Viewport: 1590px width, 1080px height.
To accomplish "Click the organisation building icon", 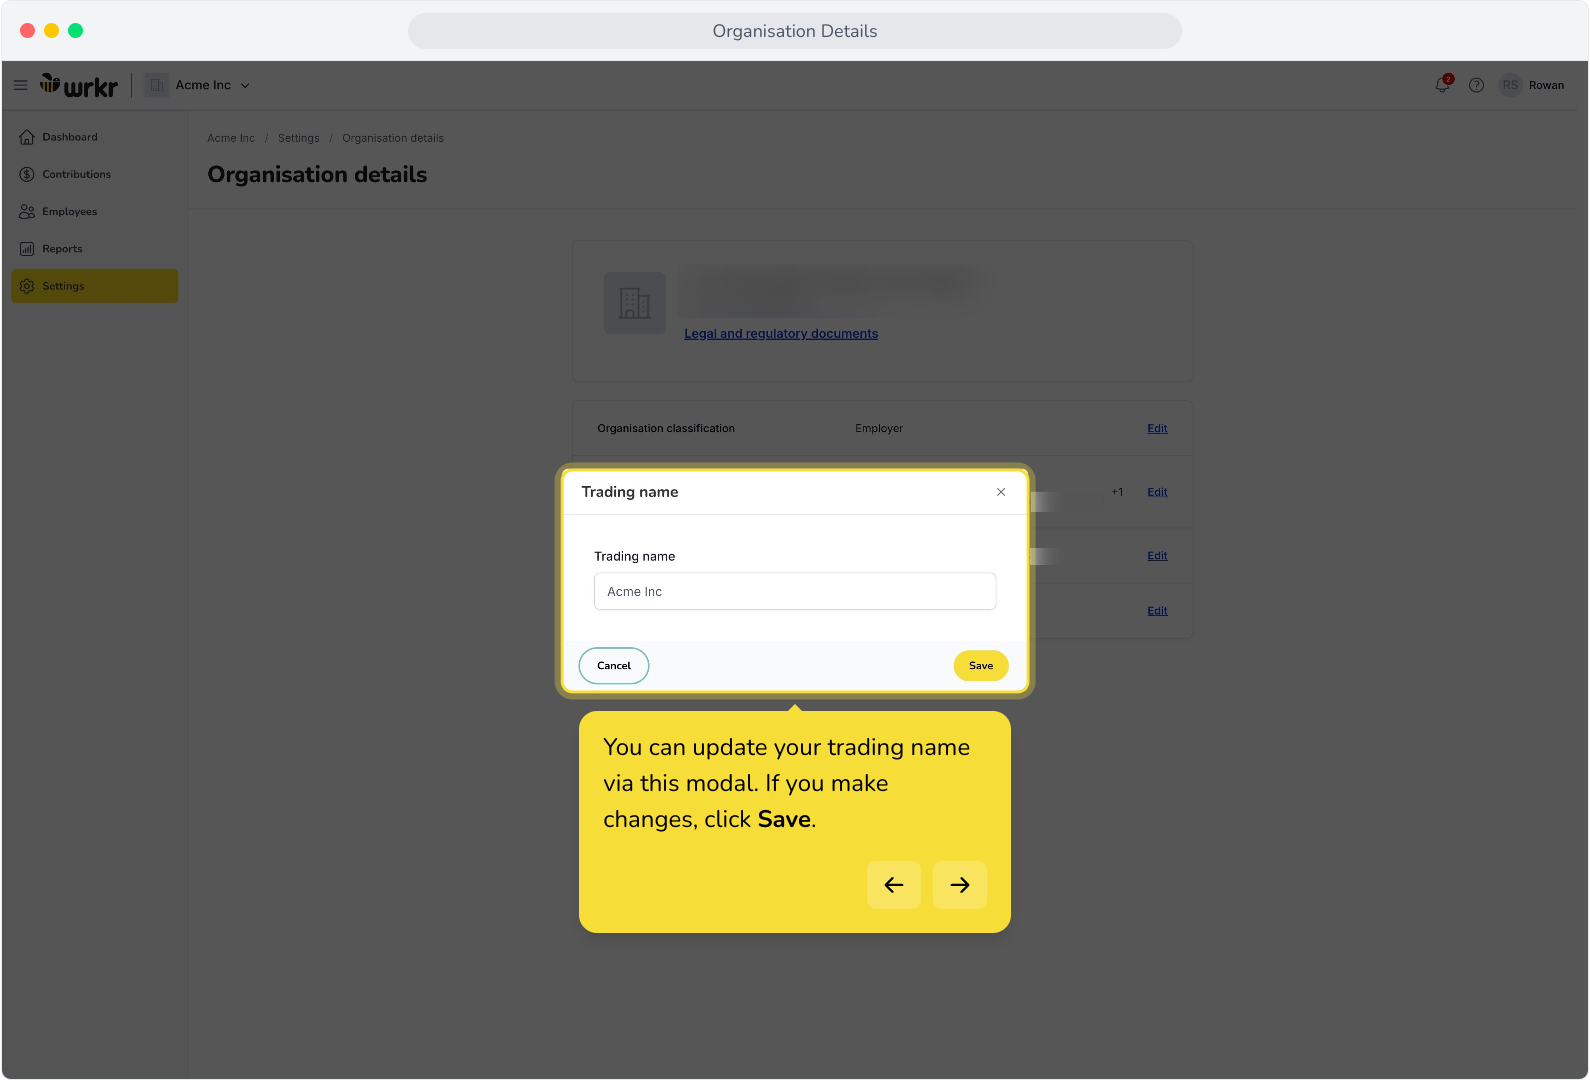I will point(634,303).
